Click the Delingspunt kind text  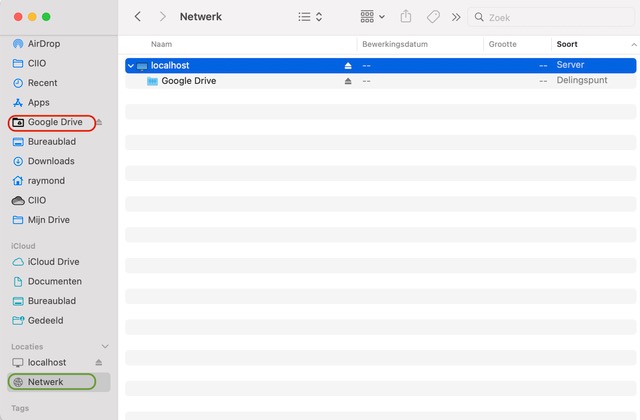point(582,80)
